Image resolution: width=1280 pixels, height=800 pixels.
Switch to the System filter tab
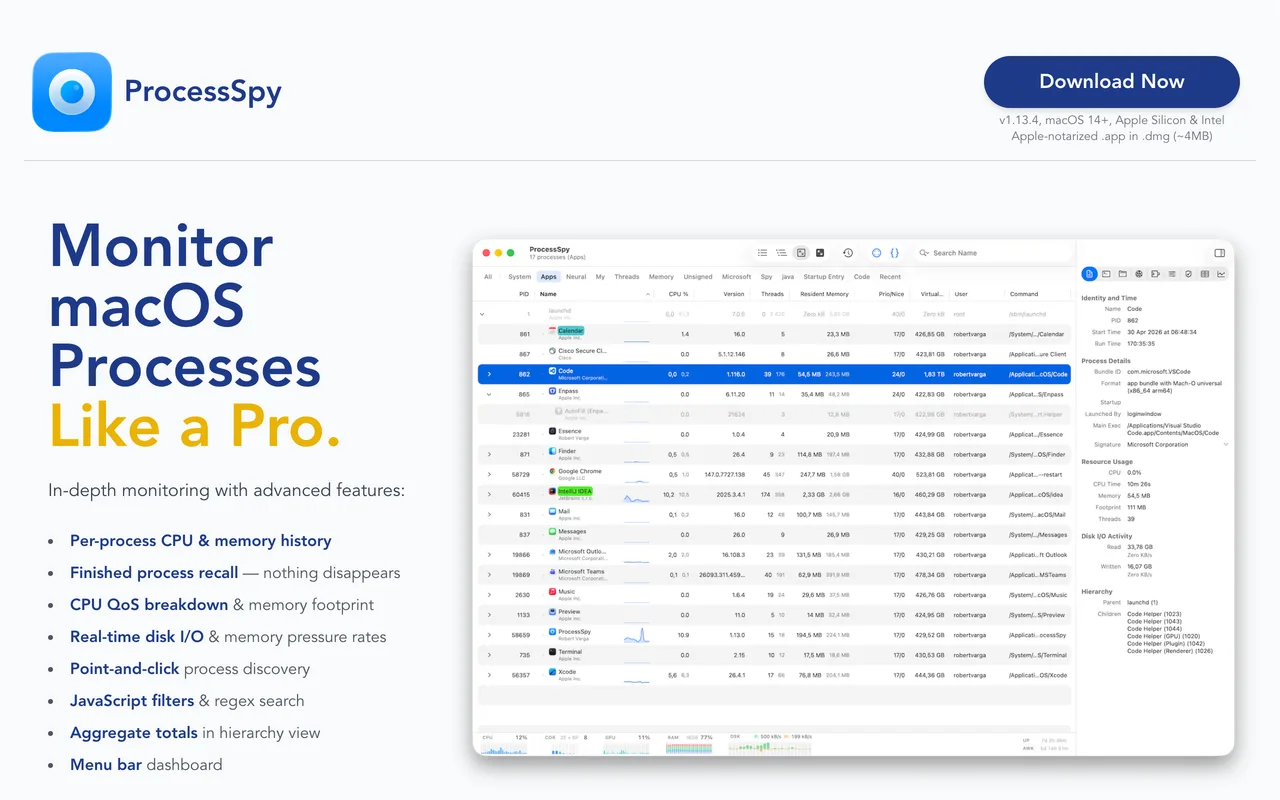click(519, 277)
